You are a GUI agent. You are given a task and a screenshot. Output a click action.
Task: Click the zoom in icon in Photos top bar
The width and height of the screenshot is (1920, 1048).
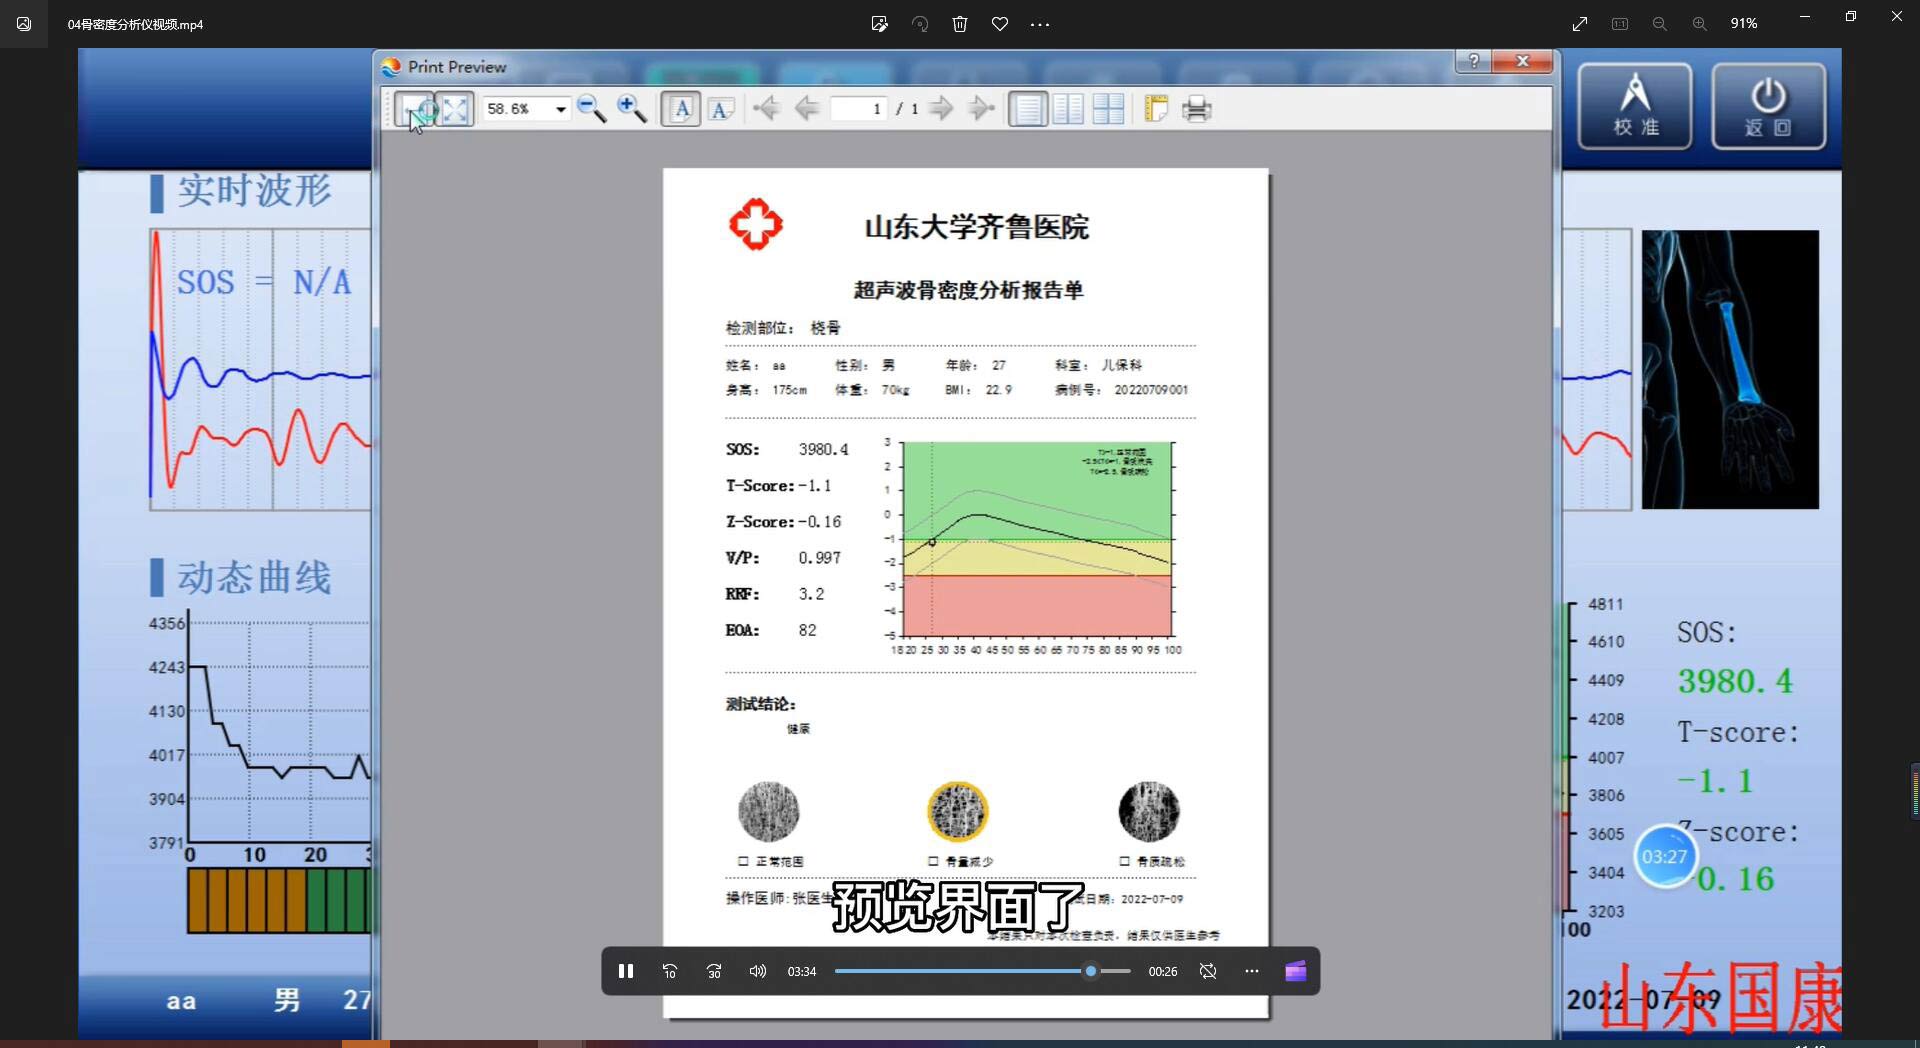tap(1700, 24)
